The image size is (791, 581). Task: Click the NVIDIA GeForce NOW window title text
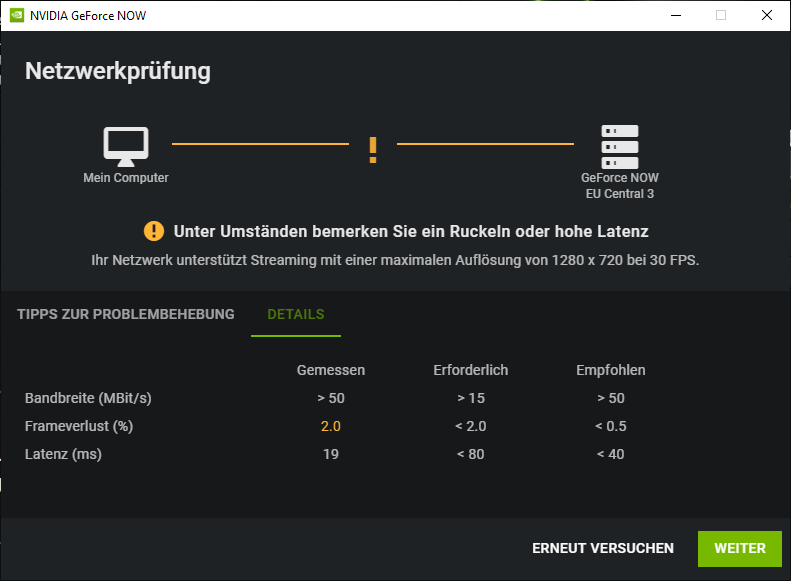pyautogui.click(x=88, y=16)
